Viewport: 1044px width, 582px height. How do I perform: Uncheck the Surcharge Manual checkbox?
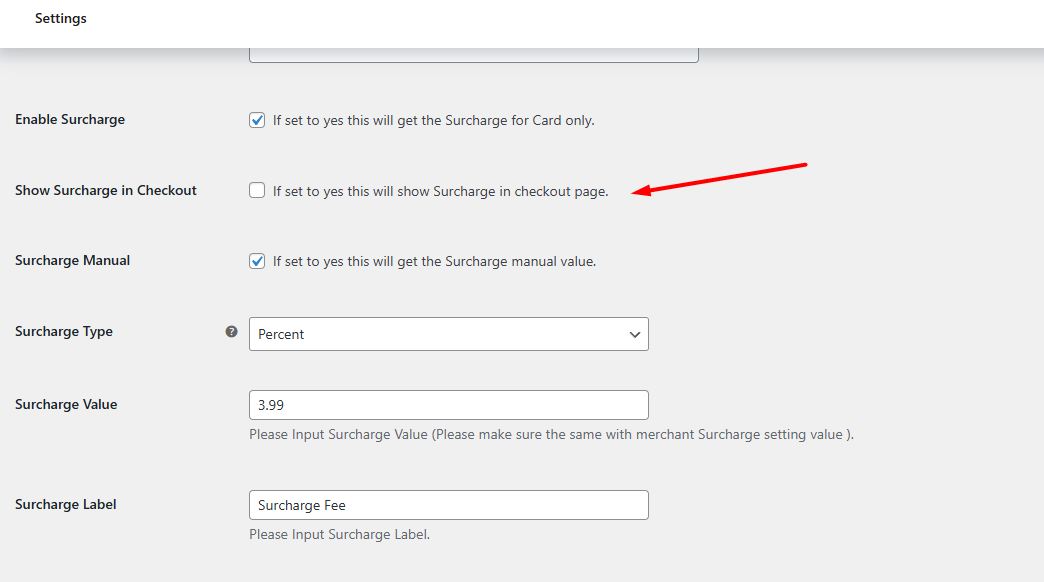pos(257,261)
